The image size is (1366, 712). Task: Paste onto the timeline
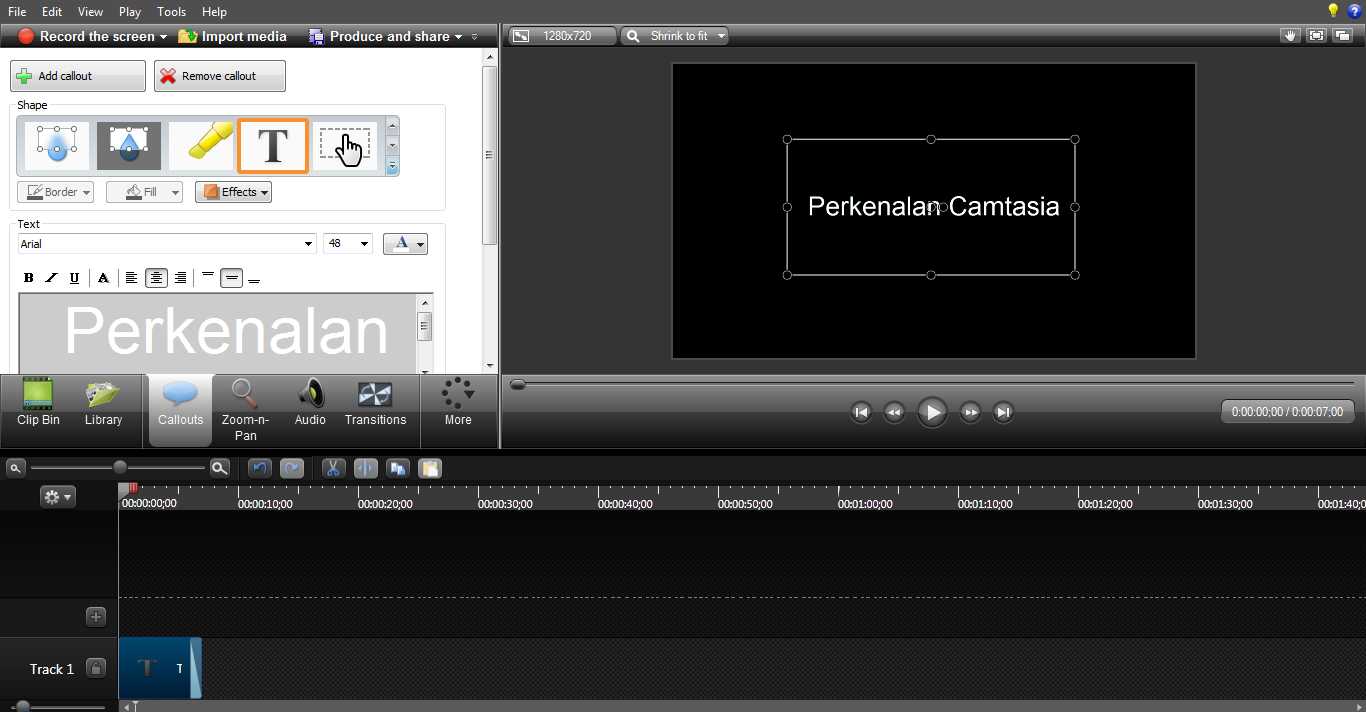430,468
